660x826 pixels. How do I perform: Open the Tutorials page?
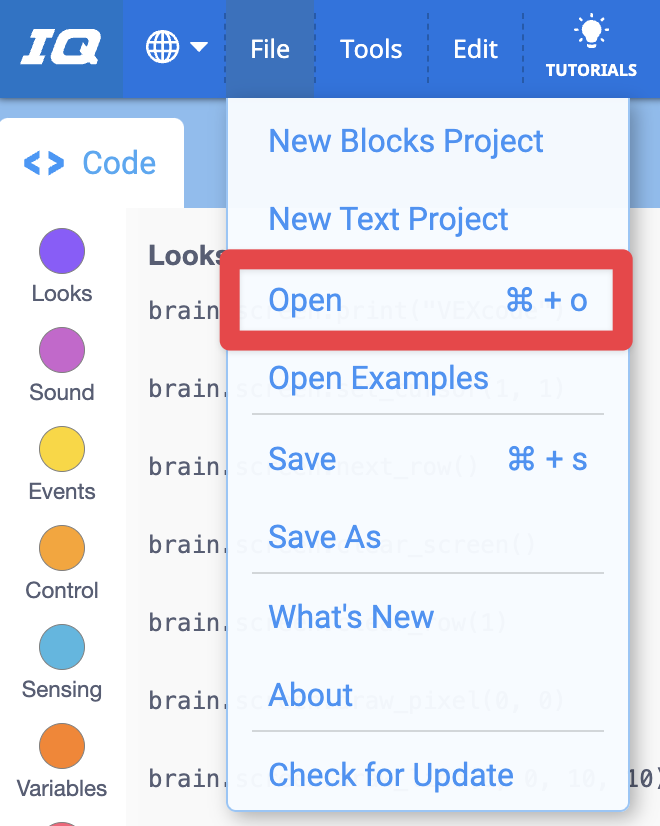pyautogui.click(x=591, y=48)
